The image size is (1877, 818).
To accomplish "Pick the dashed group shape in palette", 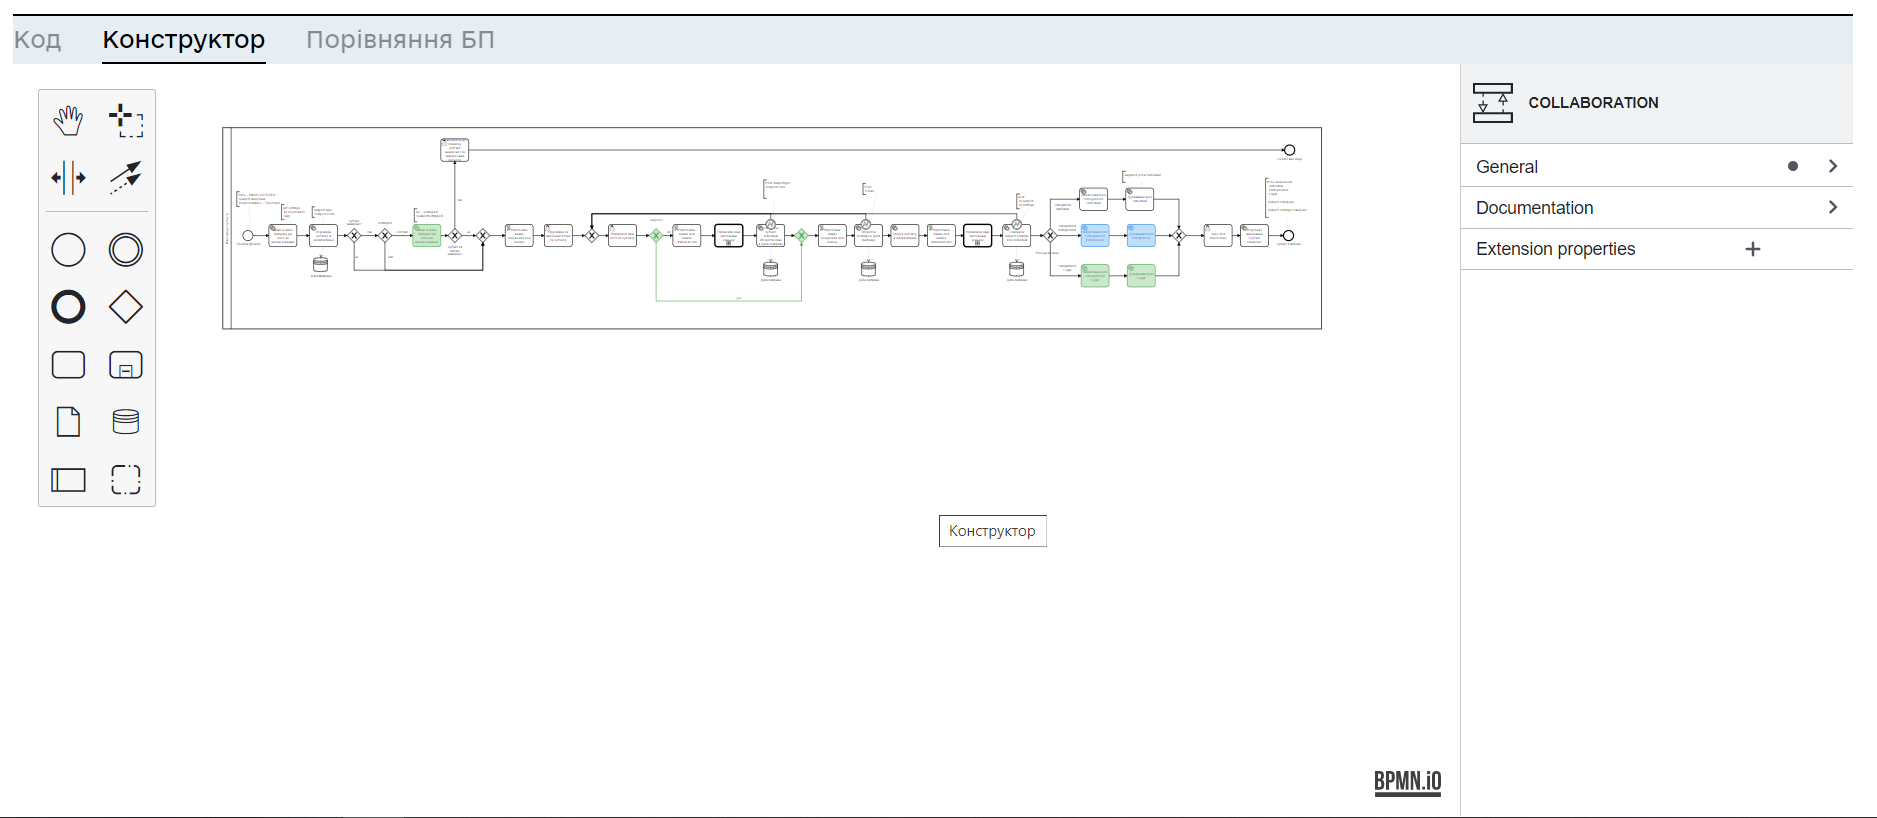I will point(126,480).
